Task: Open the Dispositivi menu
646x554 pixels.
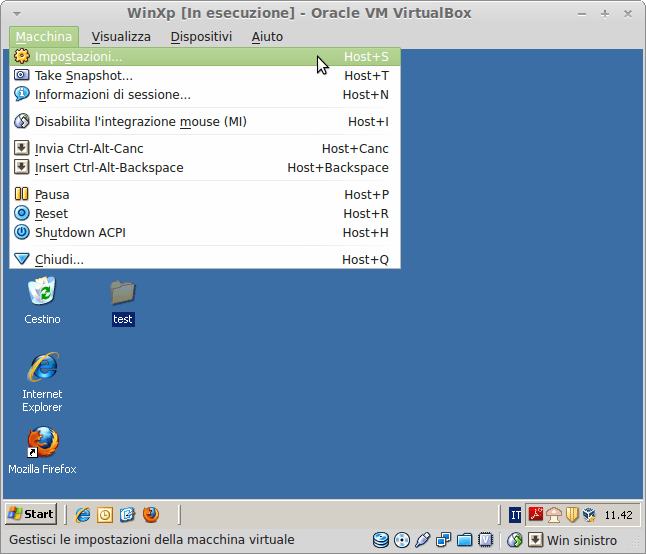Action: click(201, 37)
